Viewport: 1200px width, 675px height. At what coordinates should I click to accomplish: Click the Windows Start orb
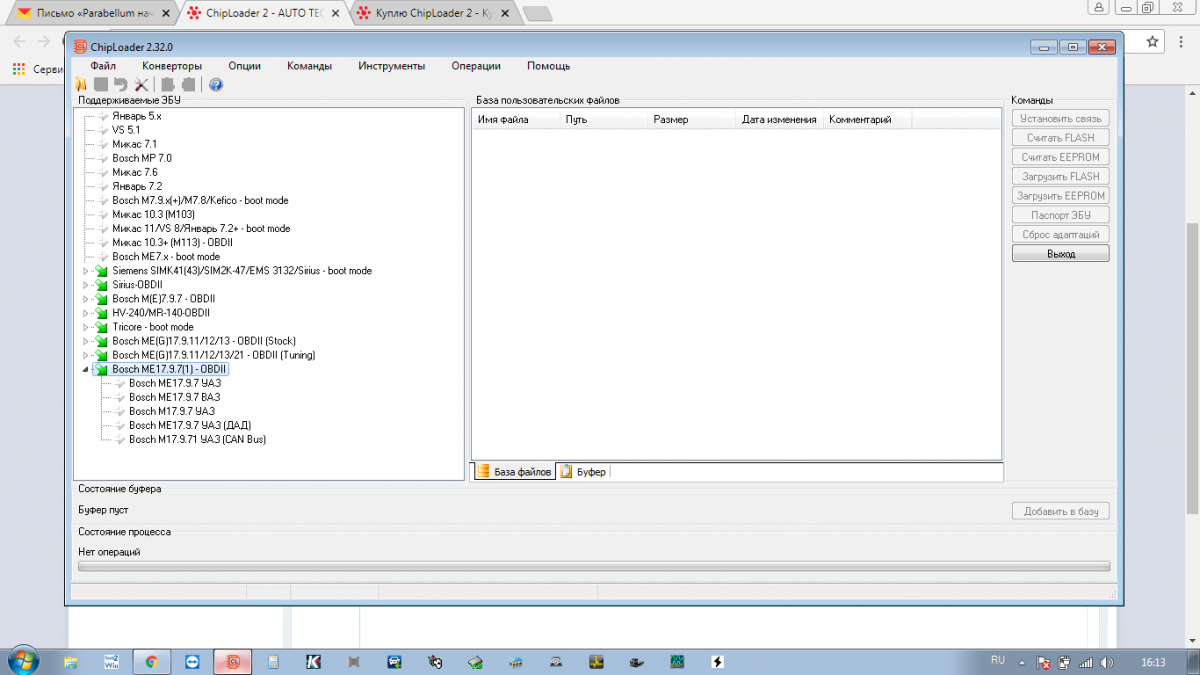21,661
